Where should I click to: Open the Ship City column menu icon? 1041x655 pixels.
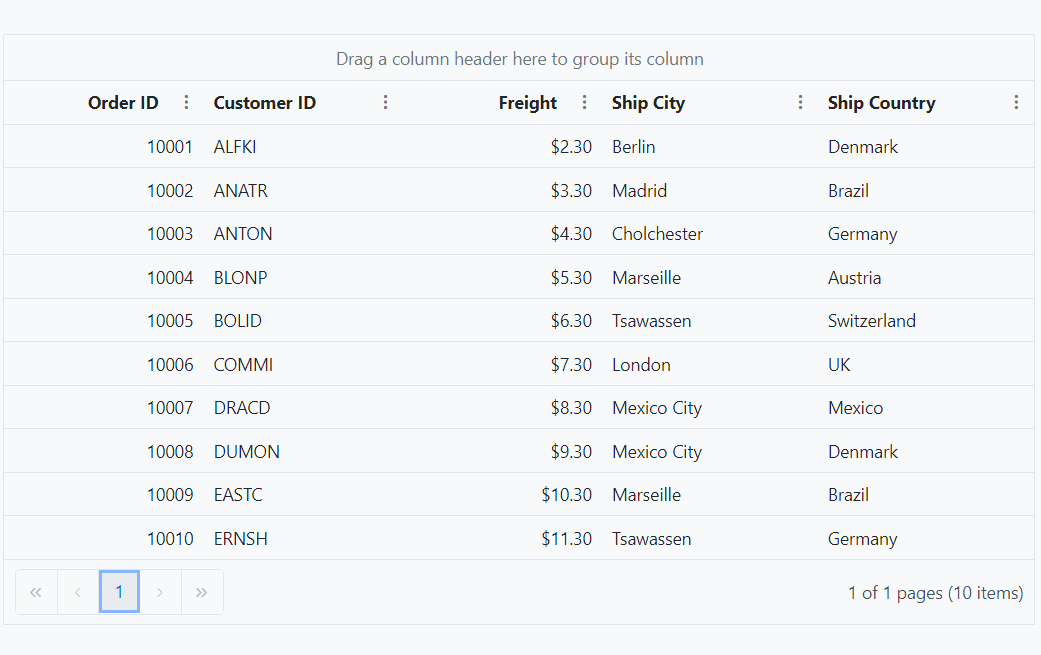pyautogui.click(x=801, y=102)
